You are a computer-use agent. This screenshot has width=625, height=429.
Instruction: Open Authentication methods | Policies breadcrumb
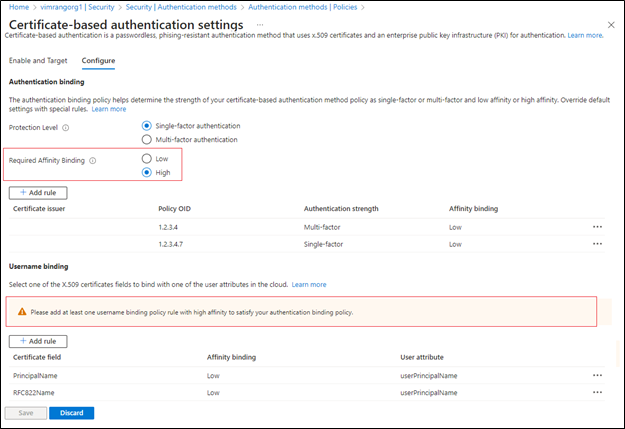(303, 7)
